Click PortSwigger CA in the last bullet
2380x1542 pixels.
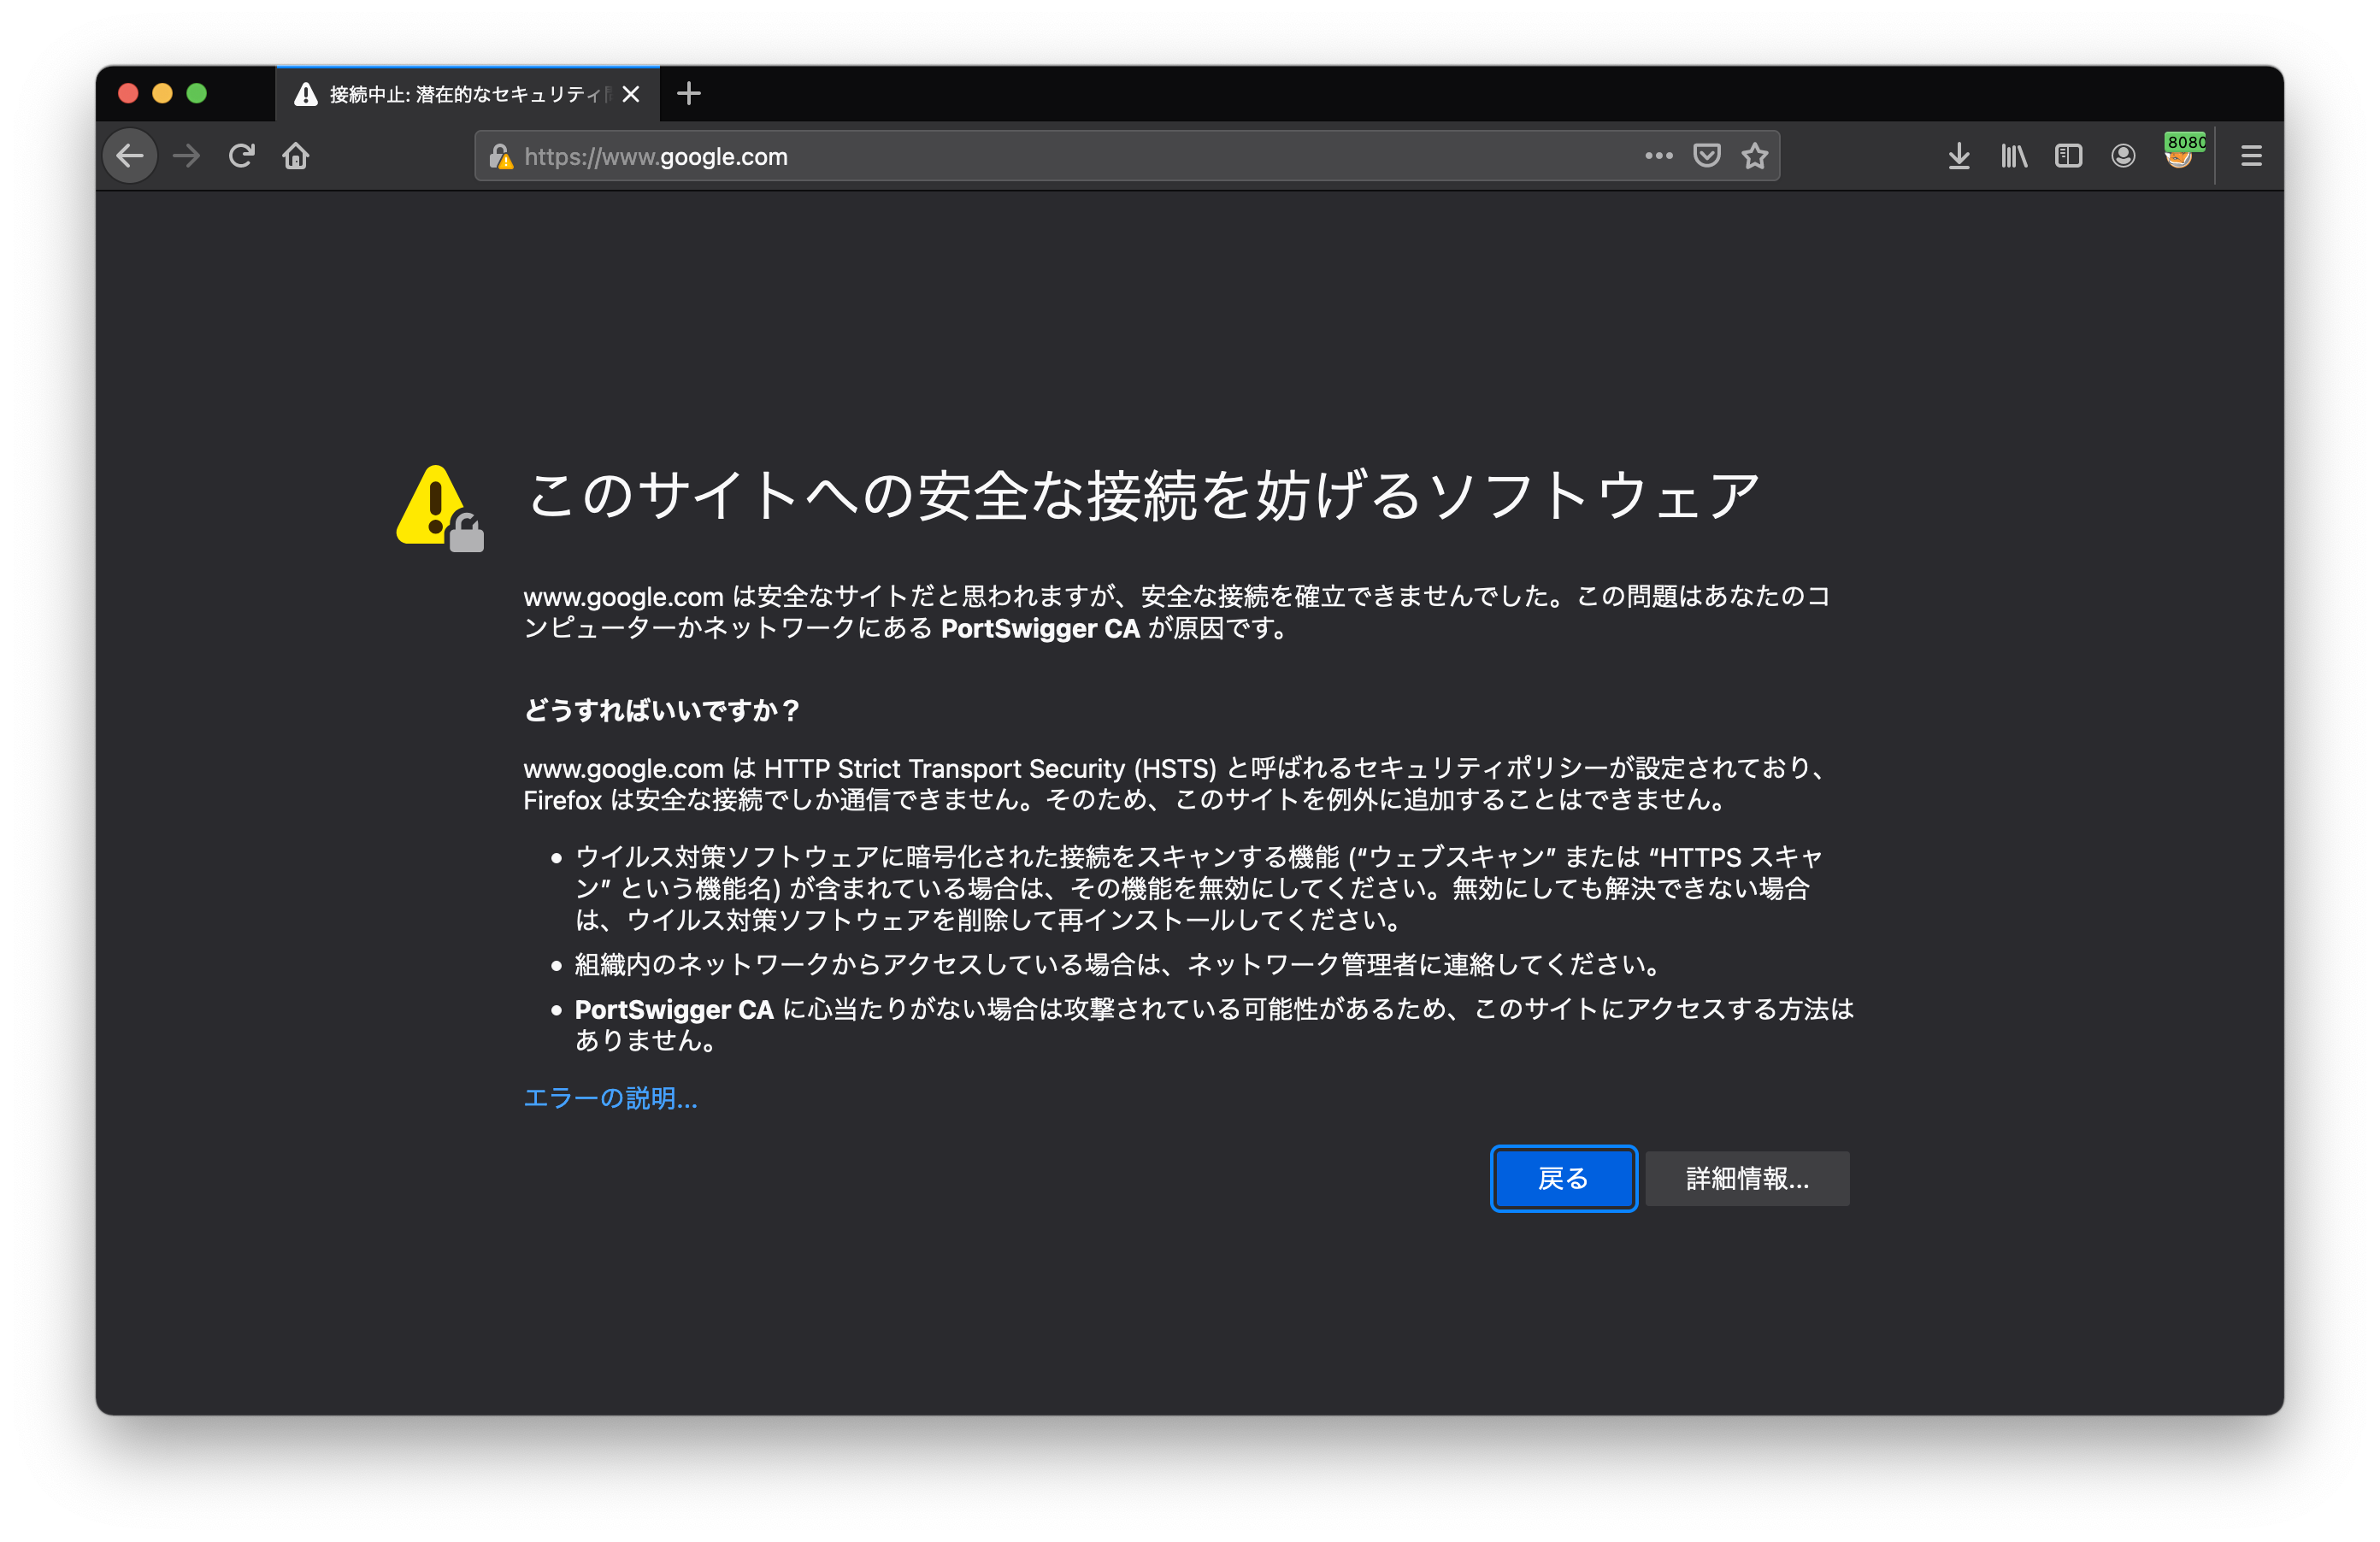(x=674, y=1009)
